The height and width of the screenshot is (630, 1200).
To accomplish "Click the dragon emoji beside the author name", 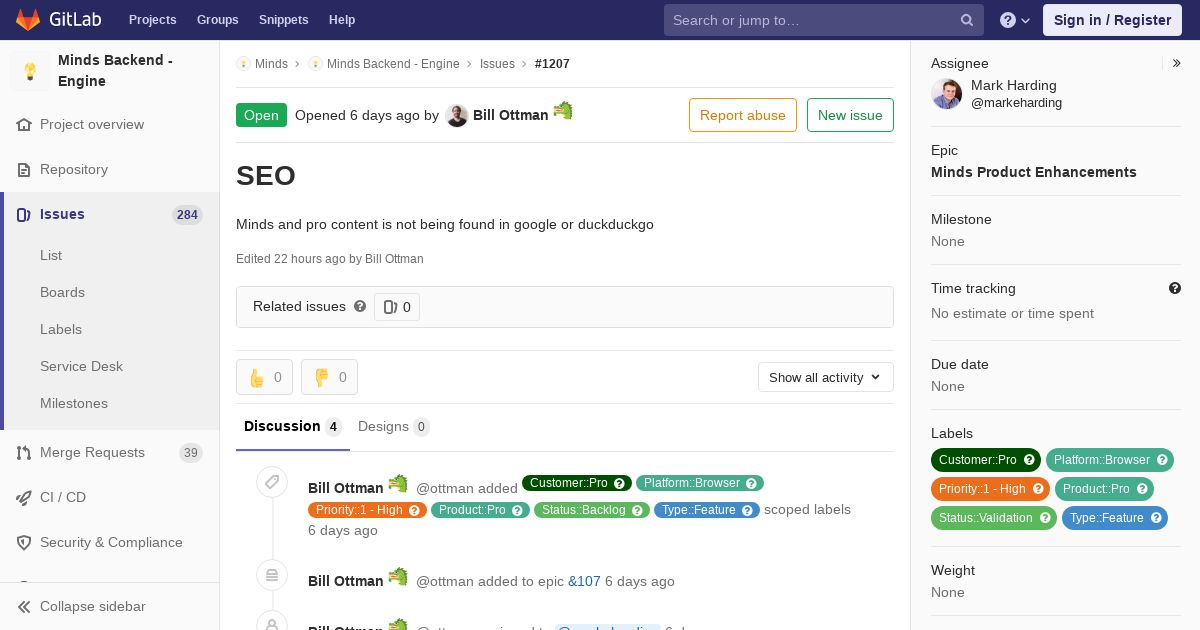I will [x=563, y=111].
